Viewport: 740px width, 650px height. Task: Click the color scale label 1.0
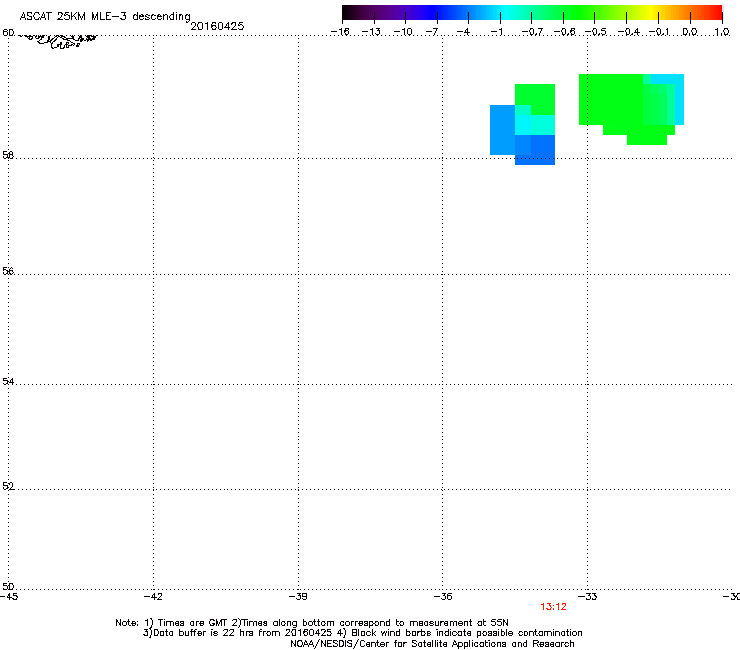point(722,32)
